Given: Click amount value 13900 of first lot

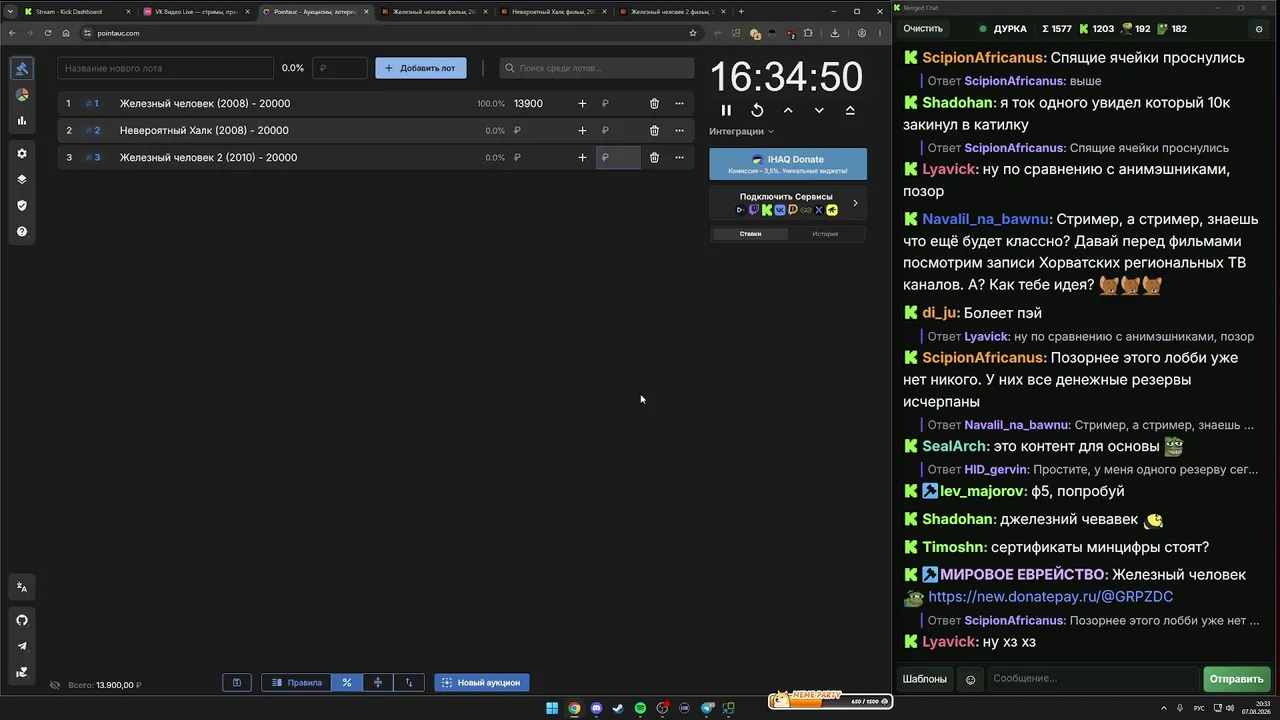Looking at the screenshot, I should pos(528,103).
